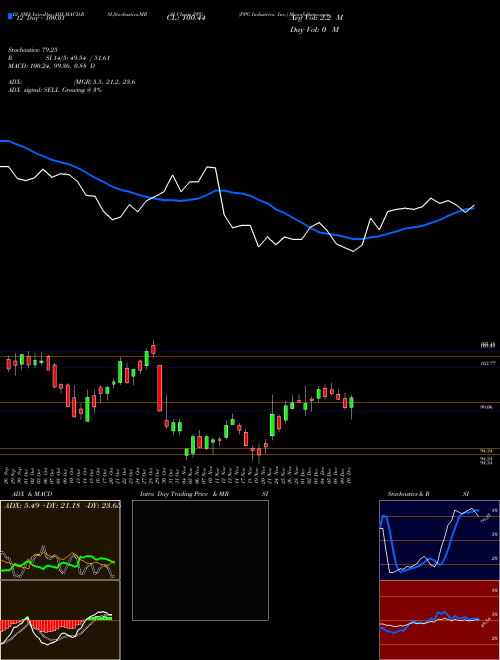Click the first red candlestick on the chart
Screen dimensions: 500x660
click(8, 364)
